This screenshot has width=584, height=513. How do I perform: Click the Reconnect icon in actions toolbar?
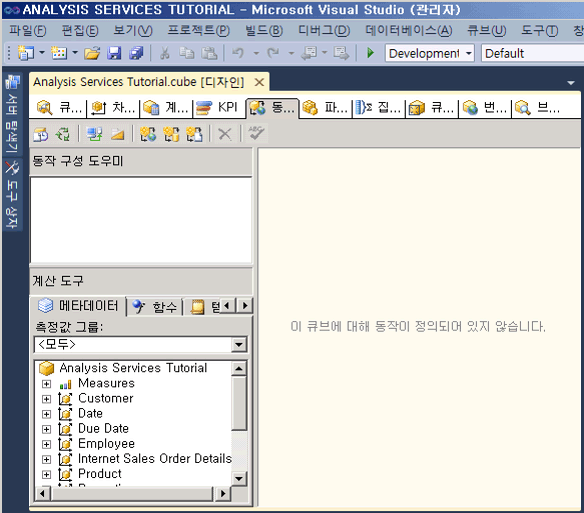click(x=63, y=134)
